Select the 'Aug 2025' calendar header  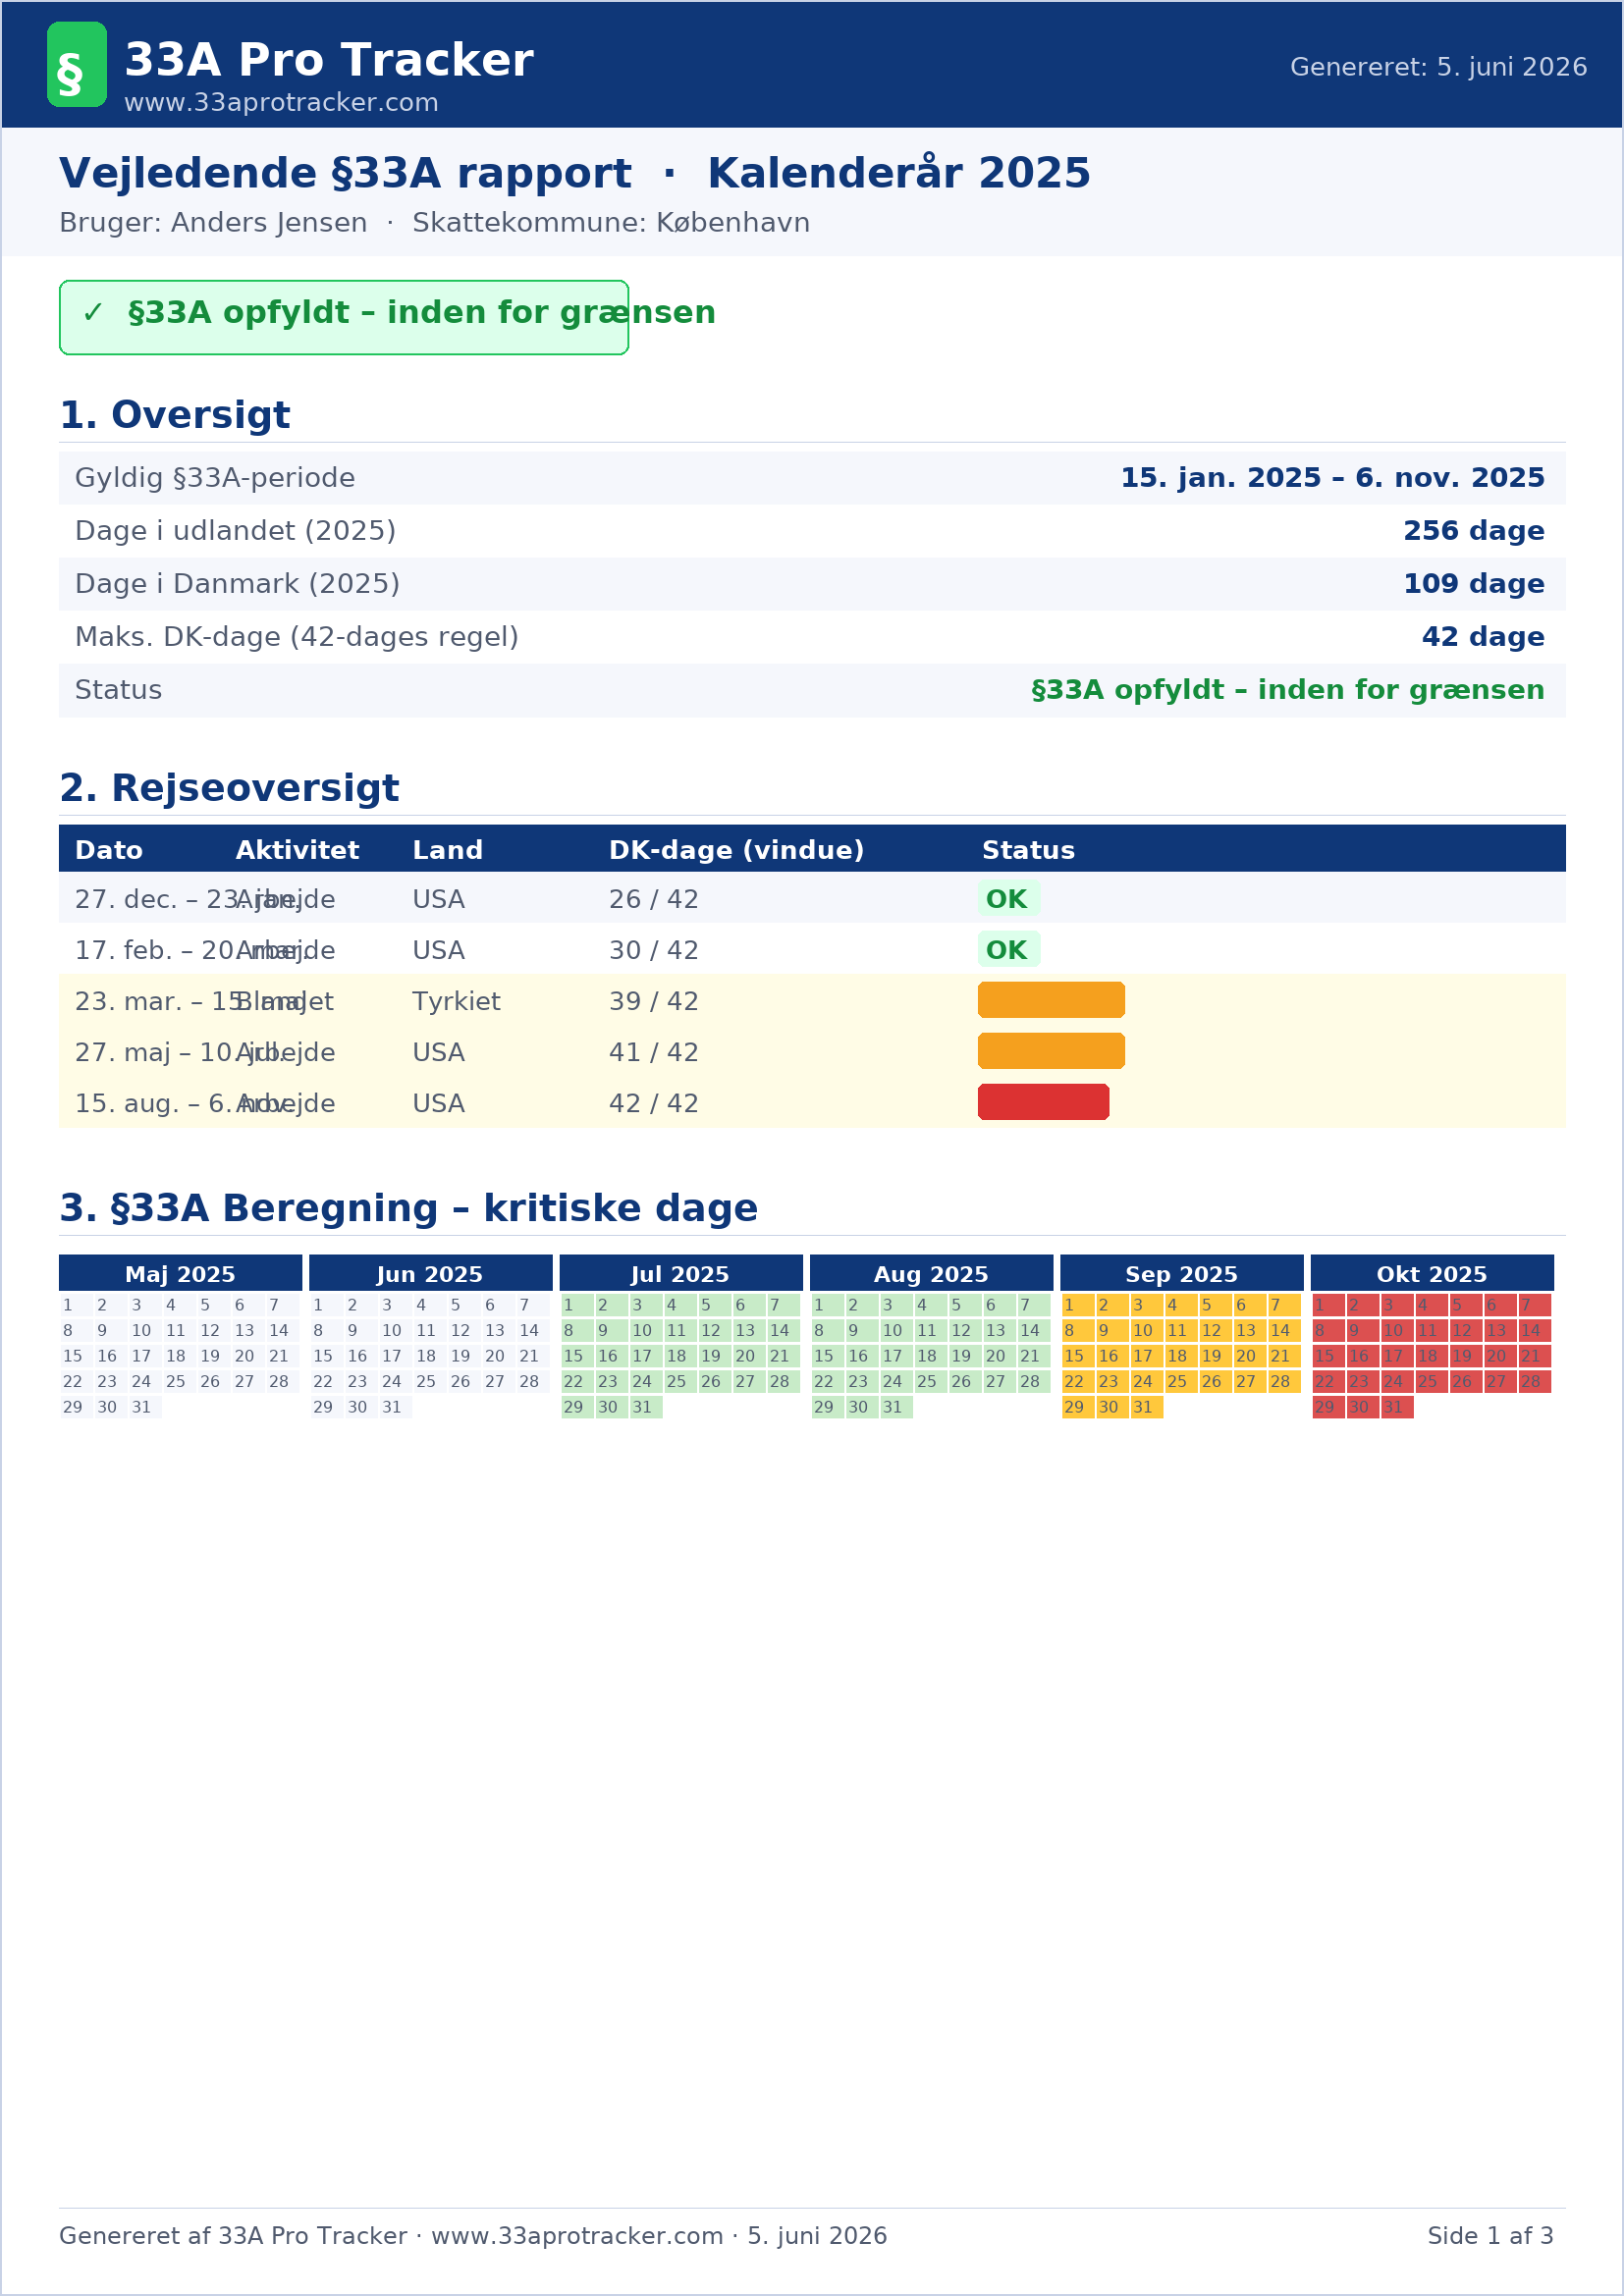931,1274
